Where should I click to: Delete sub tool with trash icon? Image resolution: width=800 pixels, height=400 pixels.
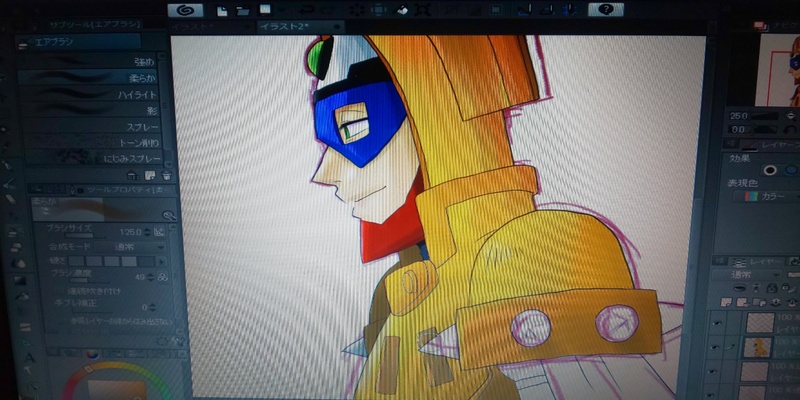click(166, 176)
